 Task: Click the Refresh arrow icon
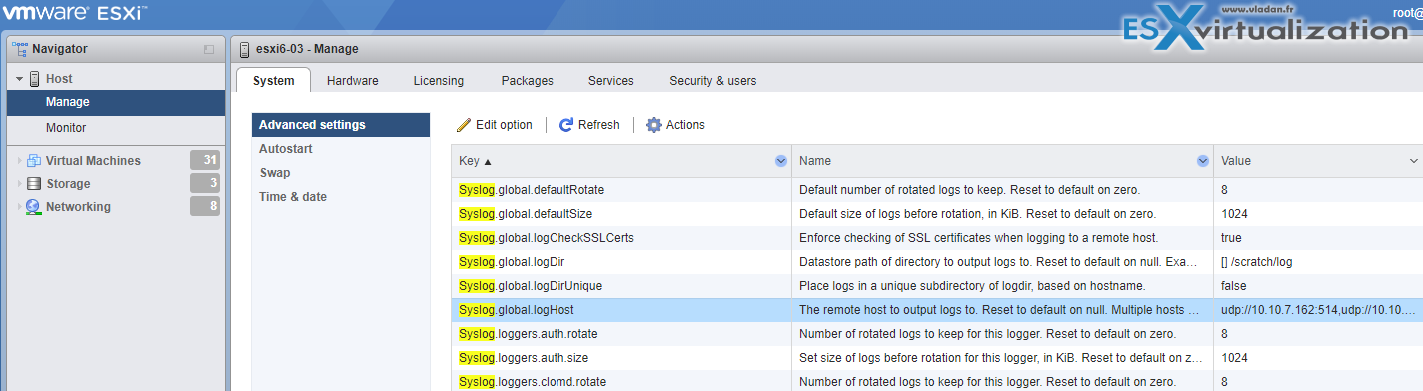(x=566, y=125)
